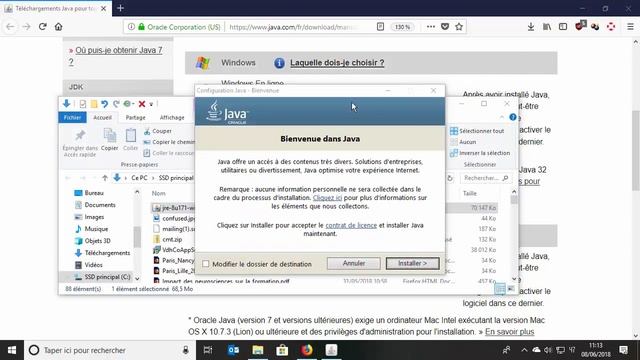This screenshot has width=640, height=360.
Task: Switch Explorer to details view icon
Action: 500,289
